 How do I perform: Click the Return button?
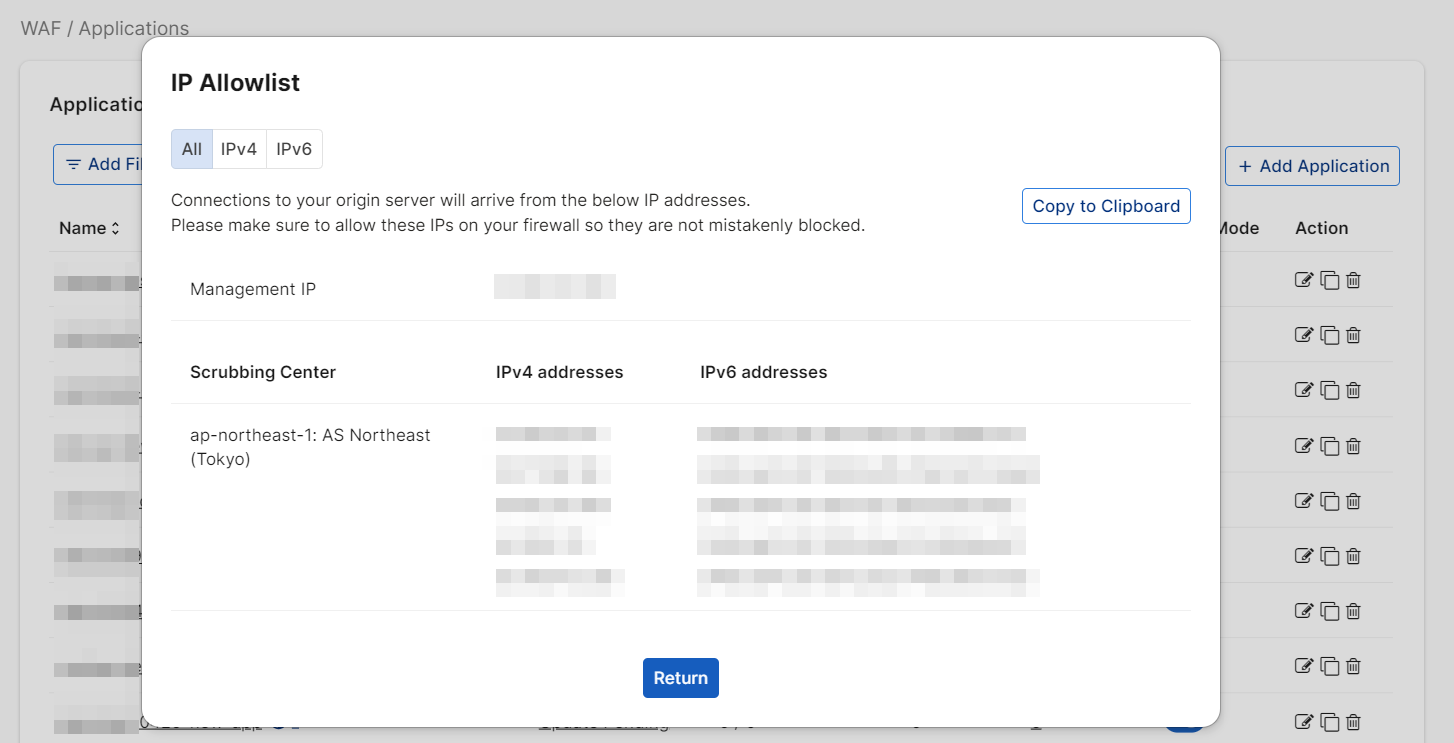click(680, 678)
